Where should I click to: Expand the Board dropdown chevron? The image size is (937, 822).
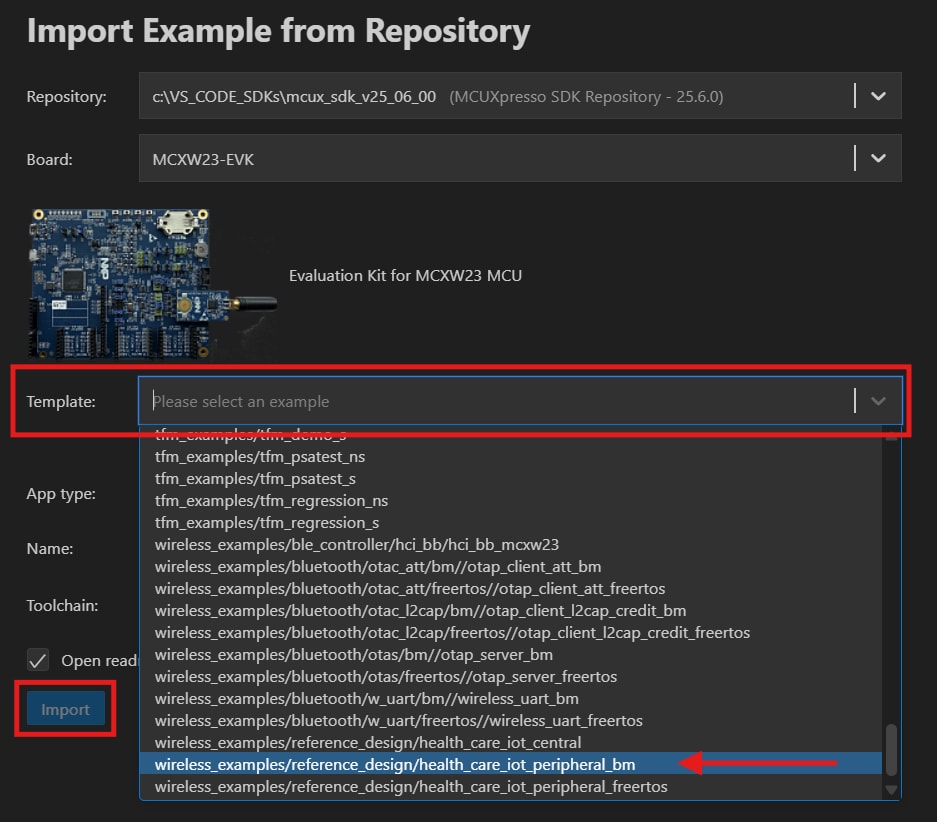pyautogui.click(x=878, y=159)
